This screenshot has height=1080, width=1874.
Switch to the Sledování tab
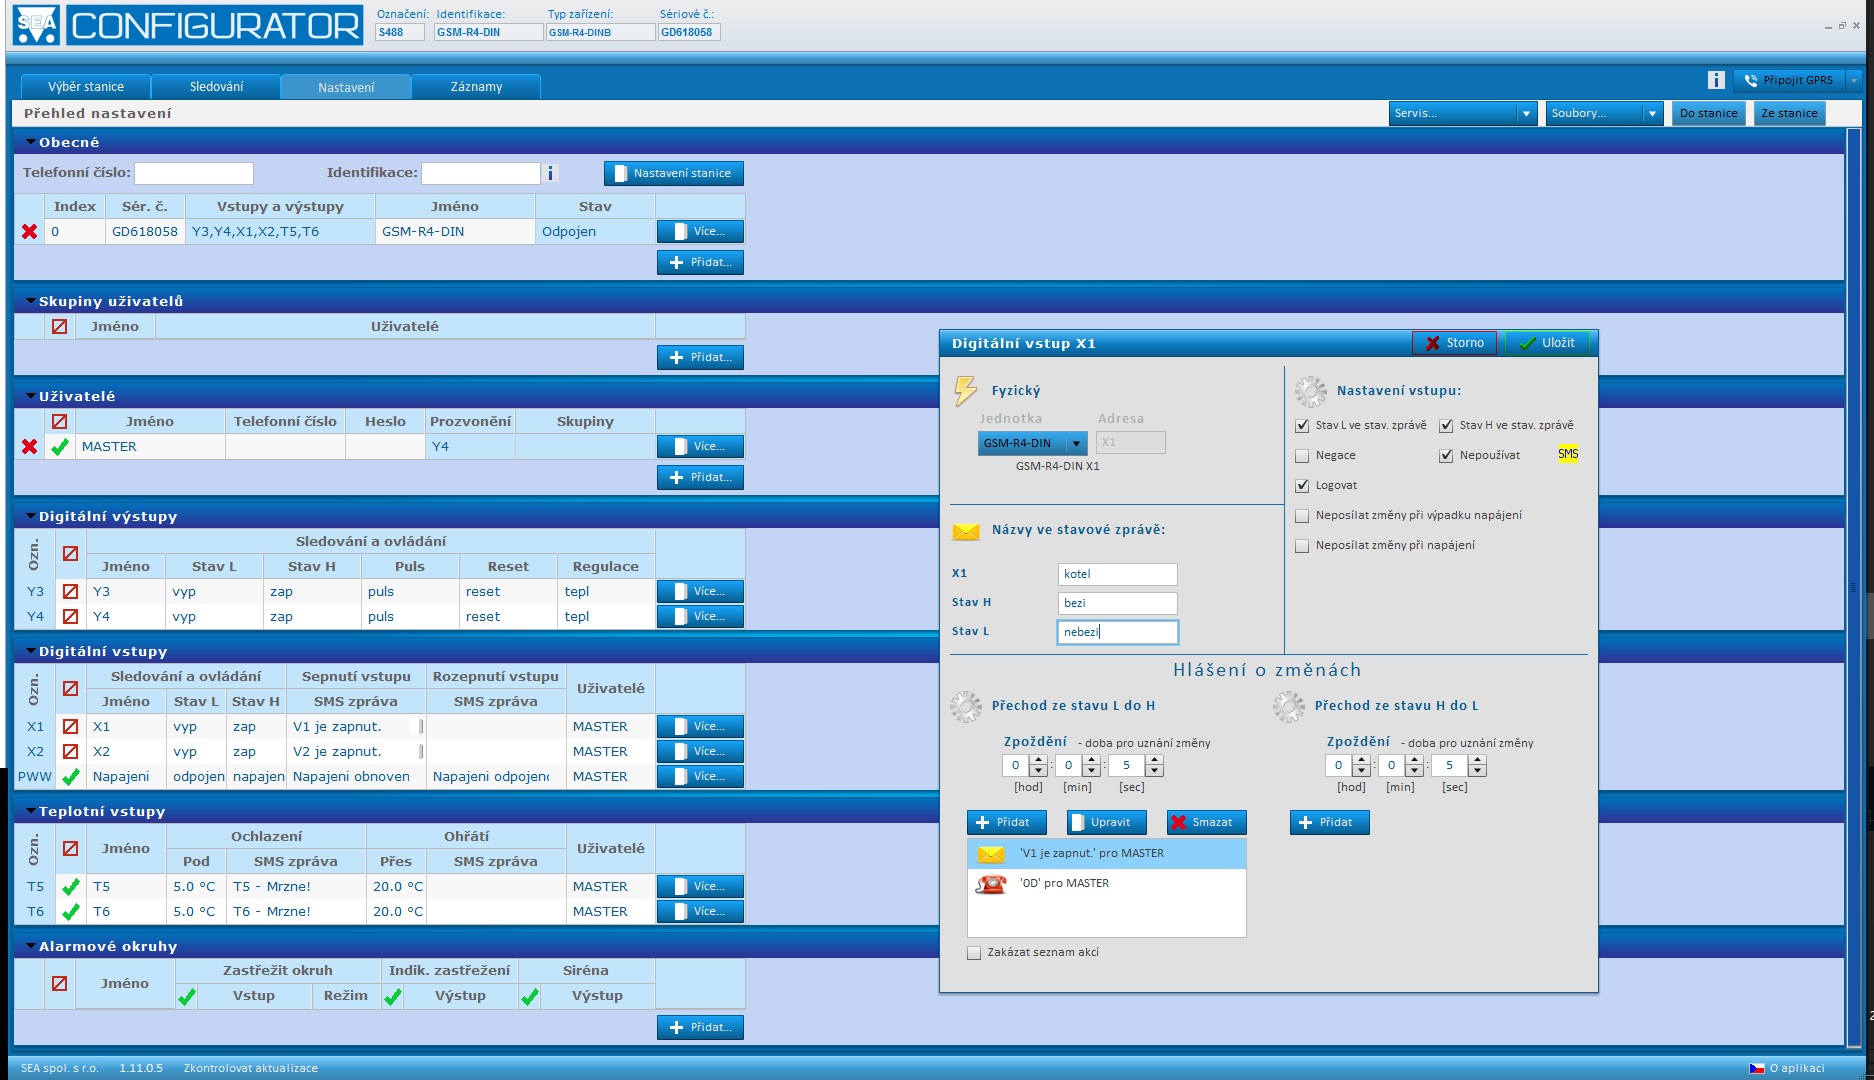(x=216, y=87)
